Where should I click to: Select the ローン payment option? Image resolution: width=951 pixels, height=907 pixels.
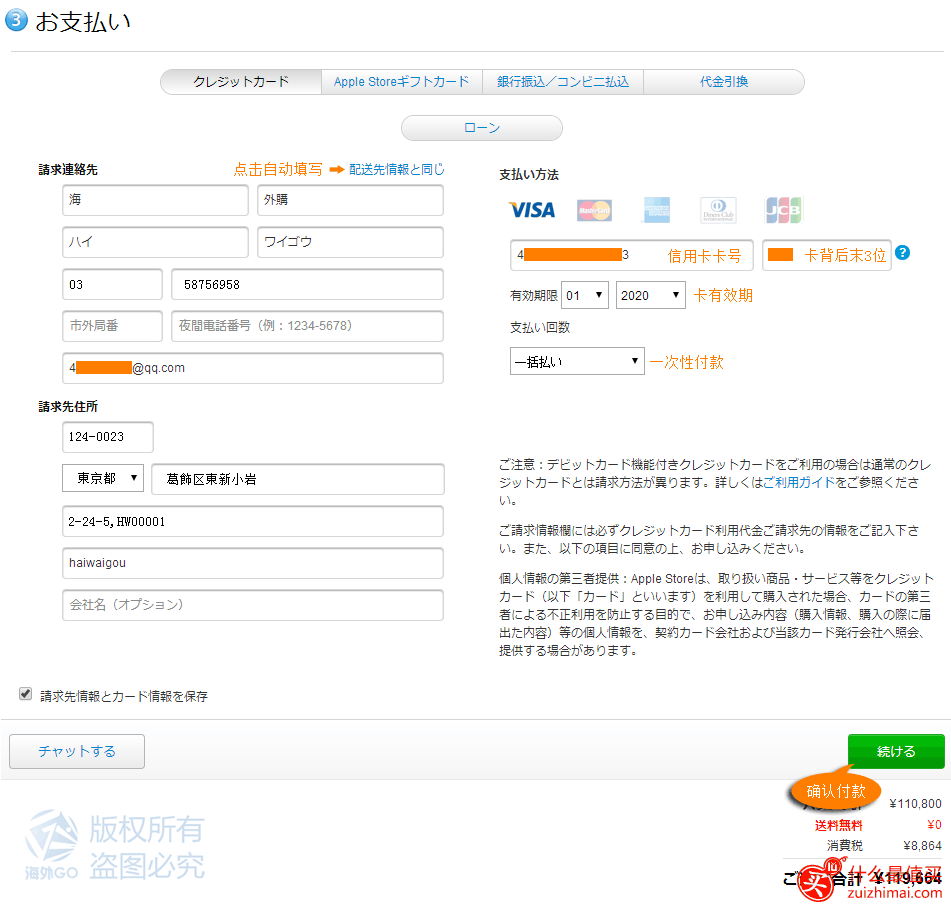tap(482, 128)
